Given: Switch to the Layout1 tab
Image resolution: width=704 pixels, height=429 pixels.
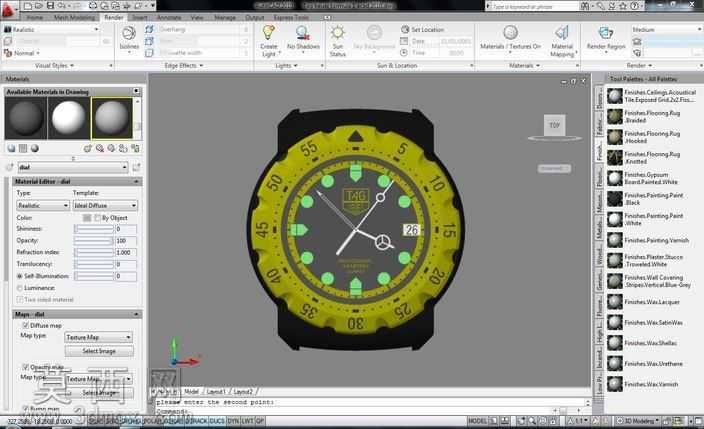Looking at the screenshot, I should [216, 392].
